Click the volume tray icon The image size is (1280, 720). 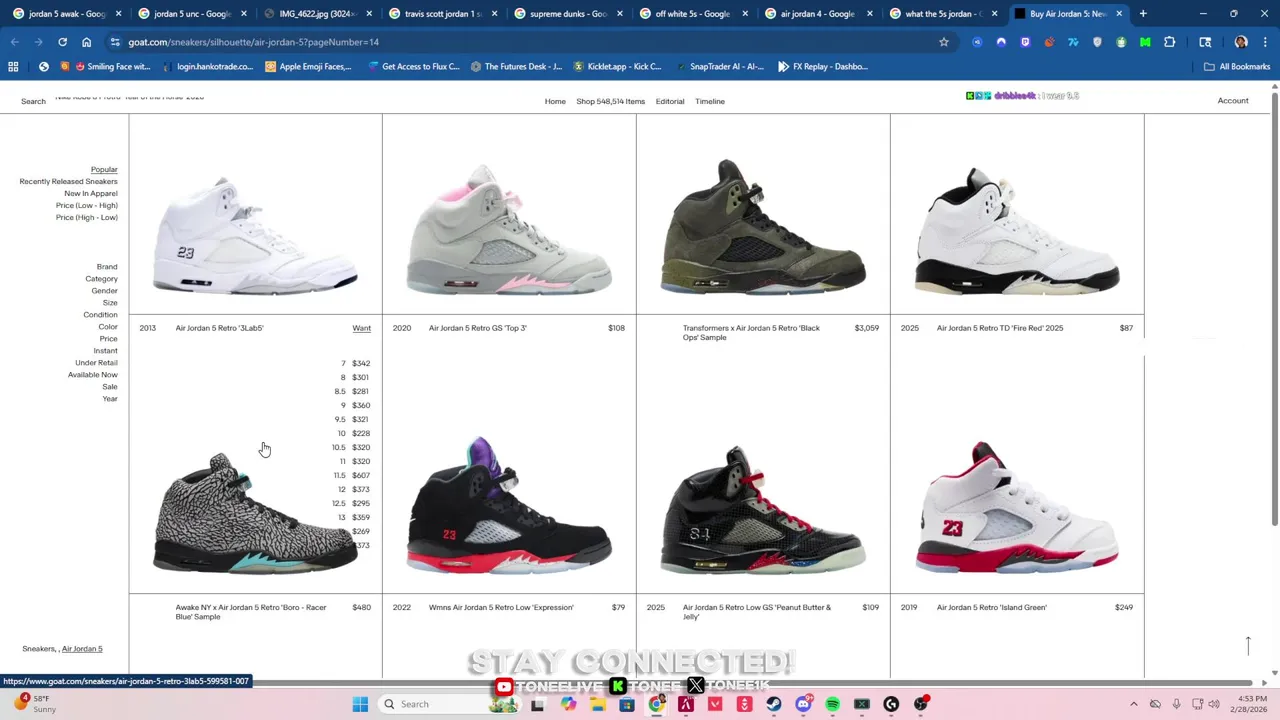(x=1216, y=704)
